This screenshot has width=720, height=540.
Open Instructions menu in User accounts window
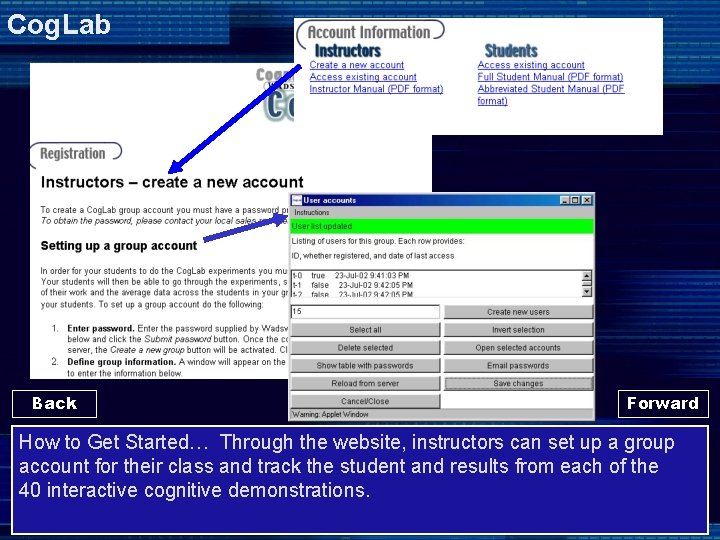tap(311, 213)
